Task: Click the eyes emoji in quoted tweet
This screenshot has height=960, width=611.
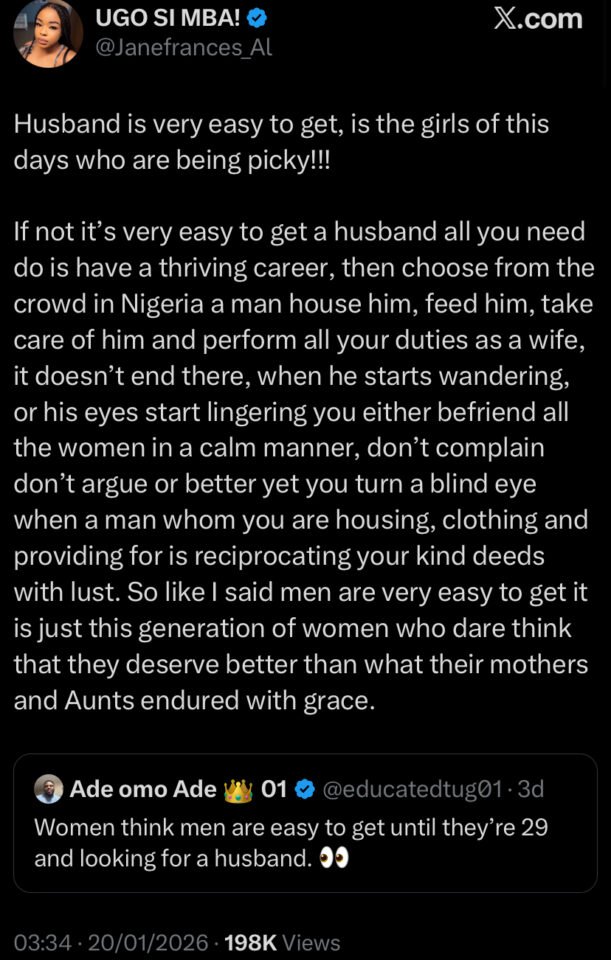Action: [x=335, y=858]
